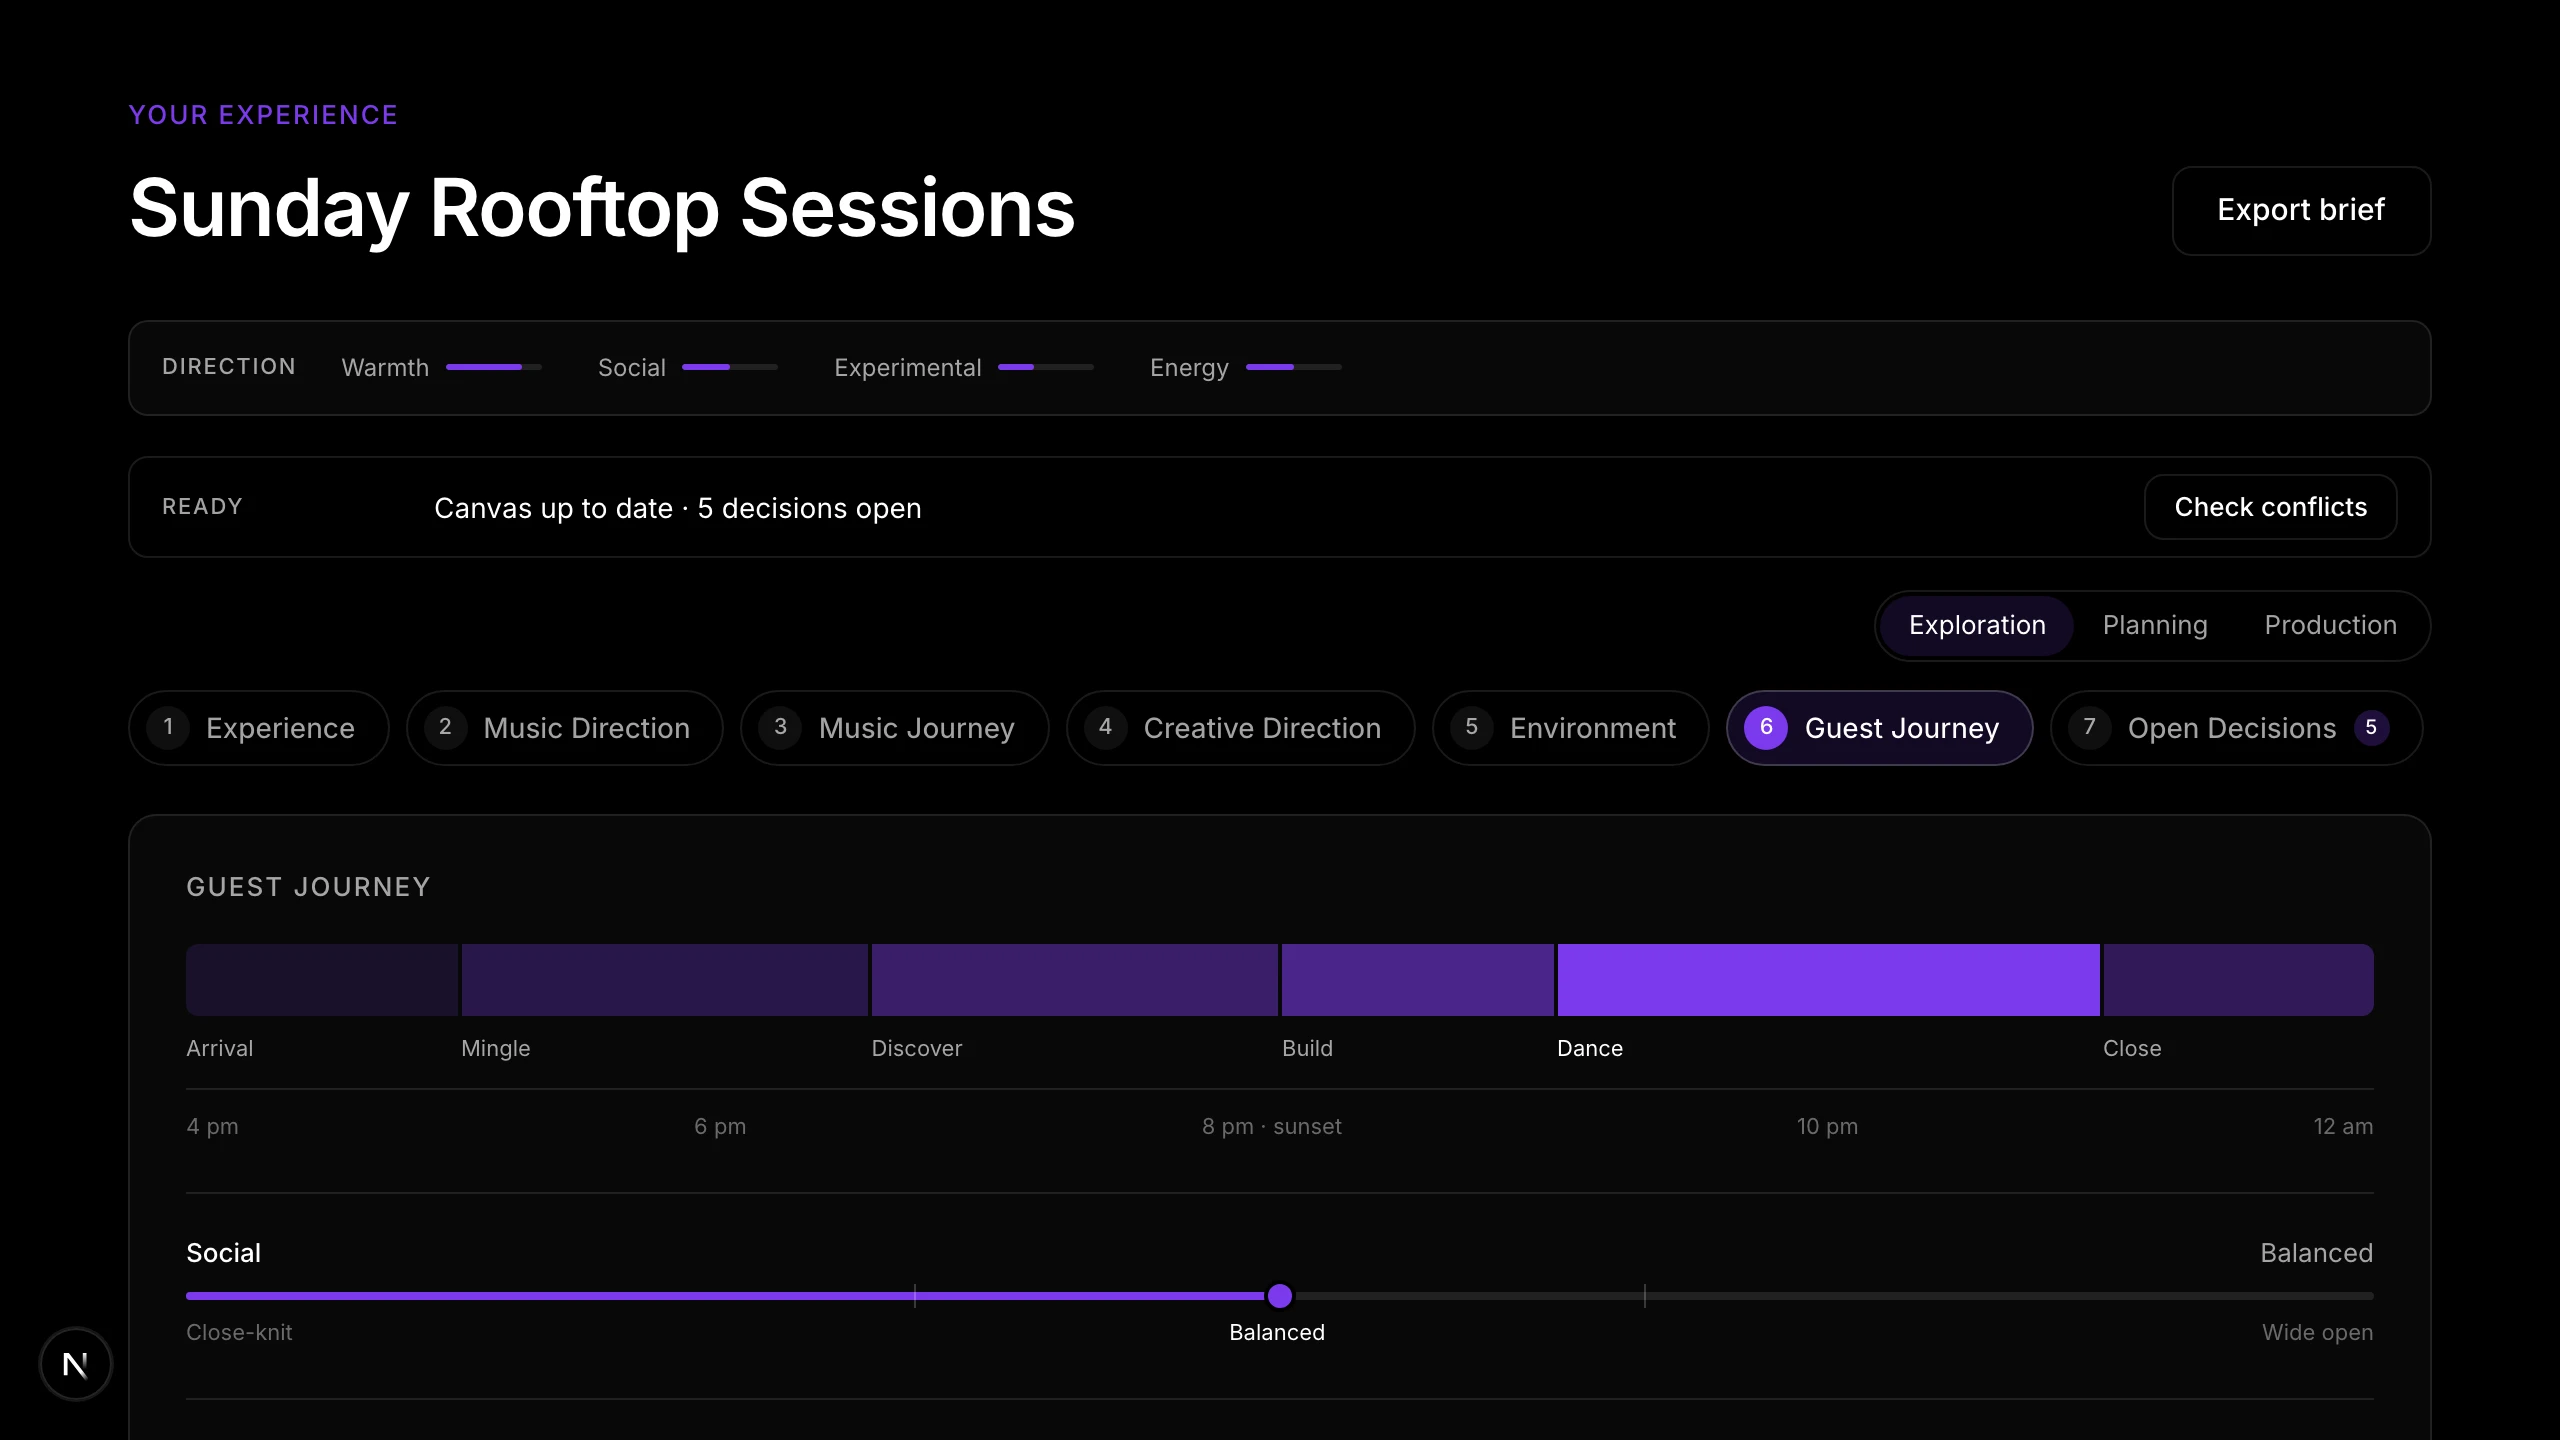Select the Mingle phase block
The height and width of the screenshot is (1440, 2560).
coord(665,980)
